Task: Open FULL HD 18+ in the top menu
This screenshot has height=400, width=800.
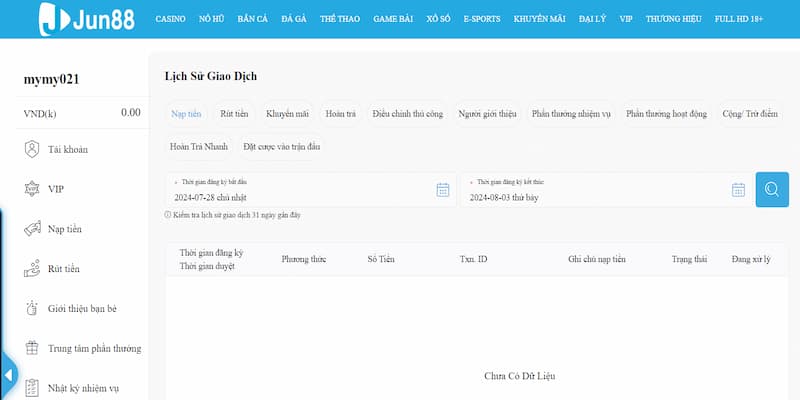Action: (739, 19)
